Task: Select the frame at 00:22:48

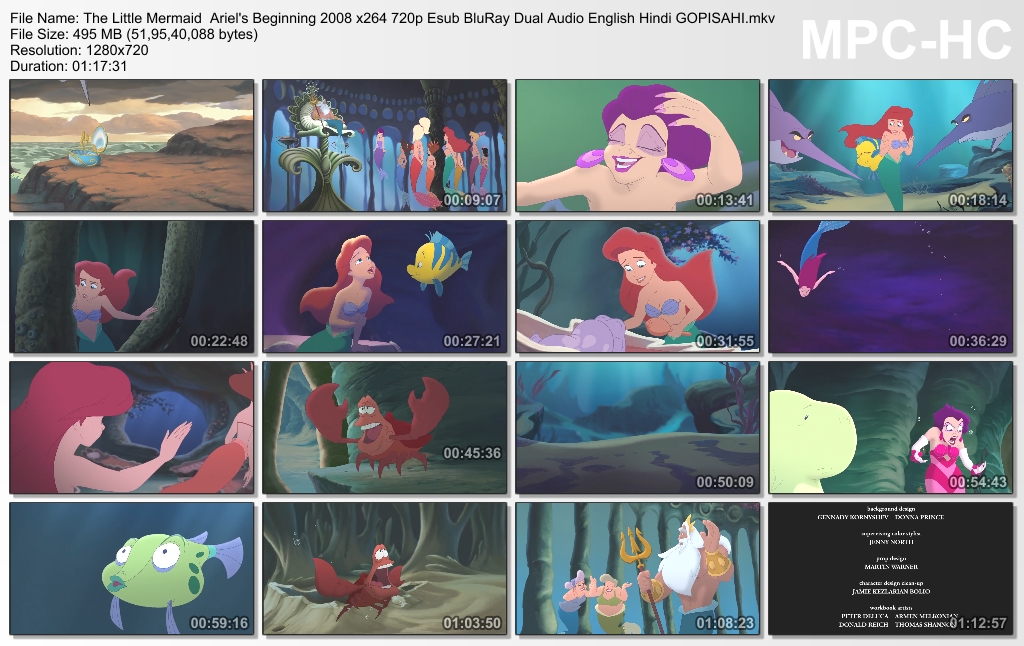Action: 132,287
